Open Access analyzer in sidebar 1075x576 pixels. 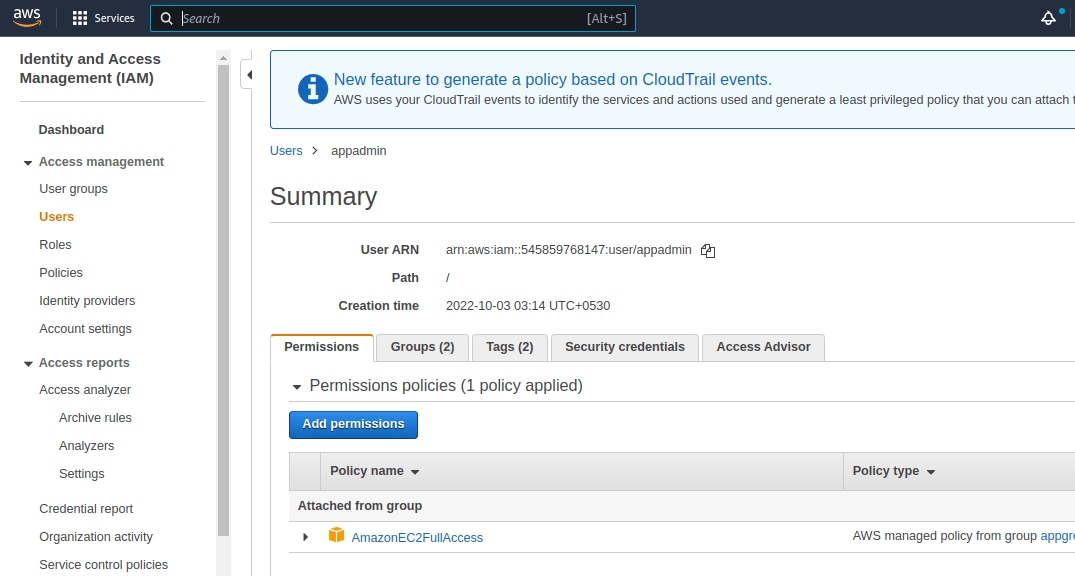tap(85, 390)
